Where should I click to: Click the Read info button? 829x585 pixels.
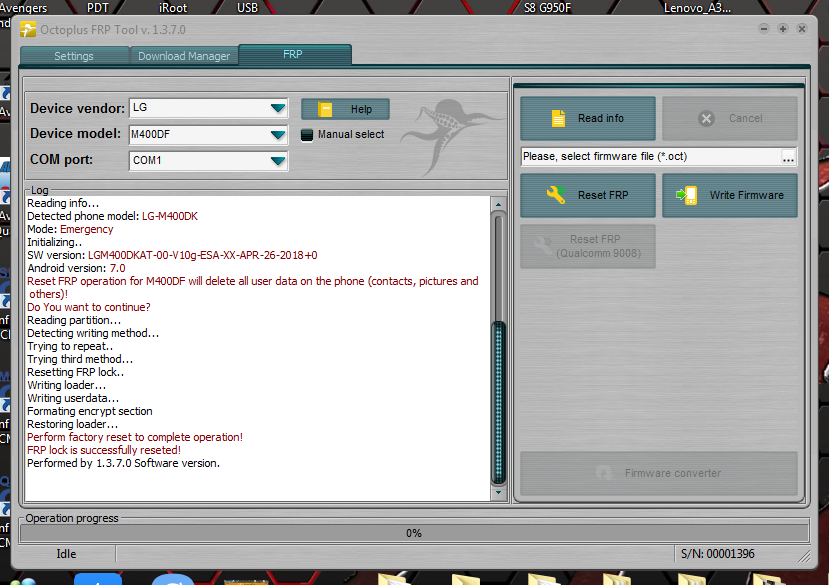coord(587,118)
